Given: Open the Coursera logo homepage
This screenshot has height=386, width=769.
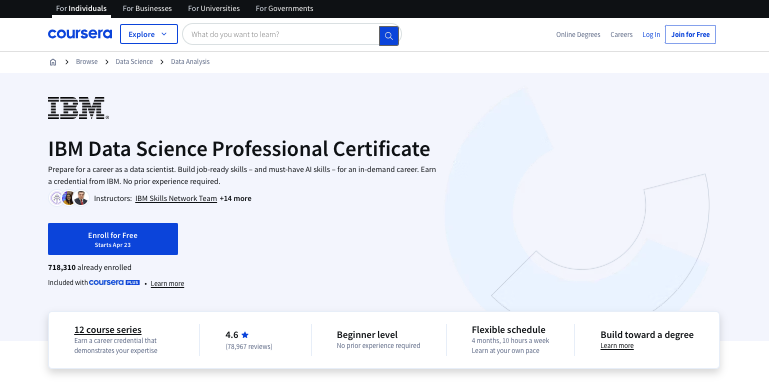Looking at the screenshot, I should click(80, 34).
